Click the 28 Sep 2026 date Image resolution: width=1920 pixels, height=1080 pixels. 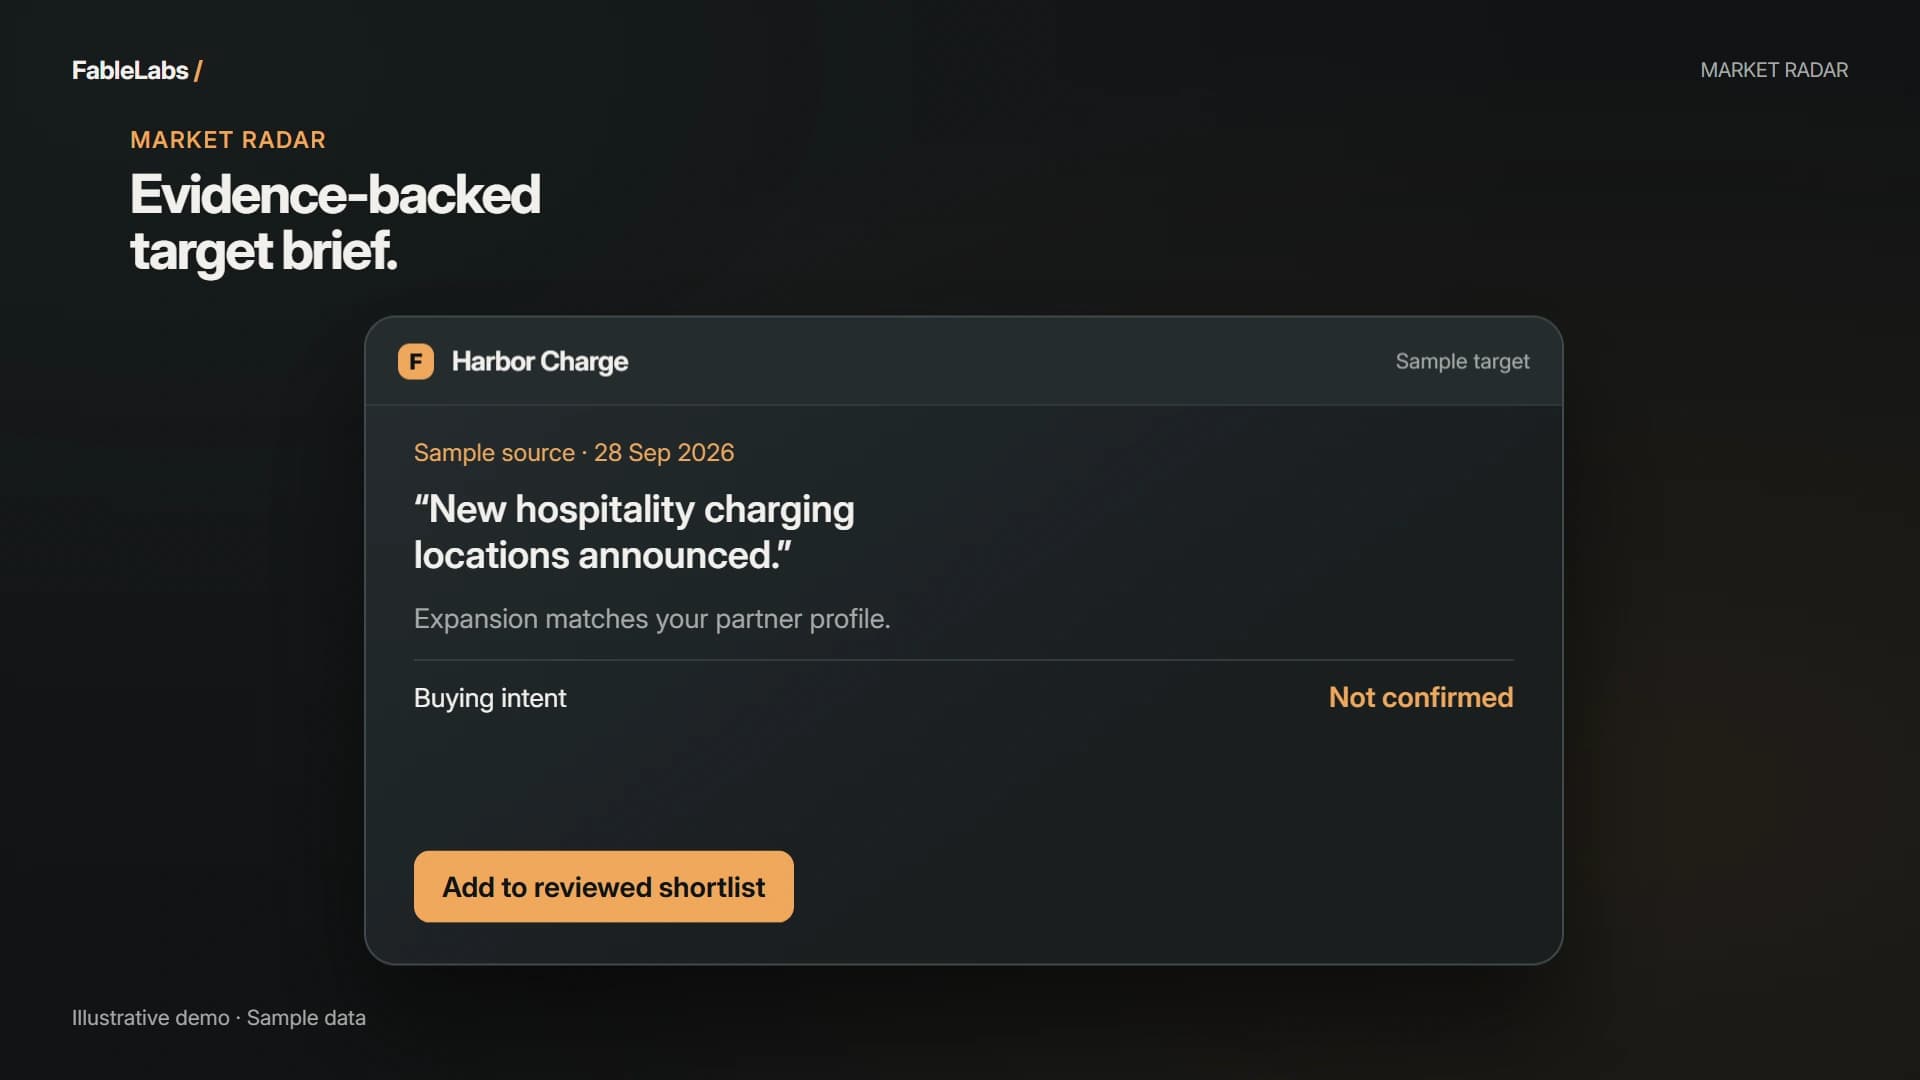click(664, 453)
